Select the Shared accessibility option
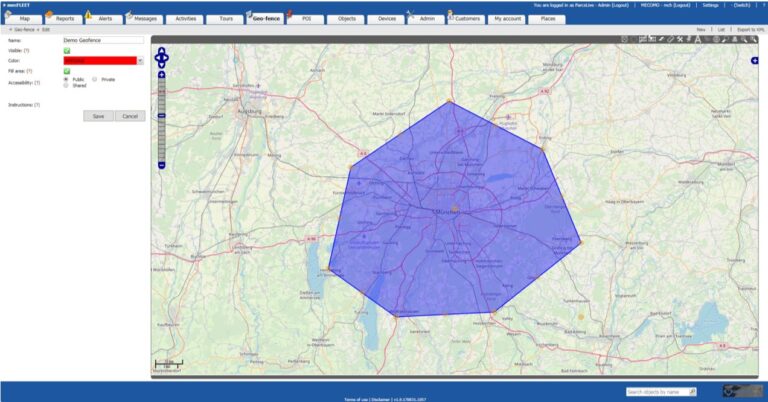This screenshot has height=402, width=768. click(66, 85)
